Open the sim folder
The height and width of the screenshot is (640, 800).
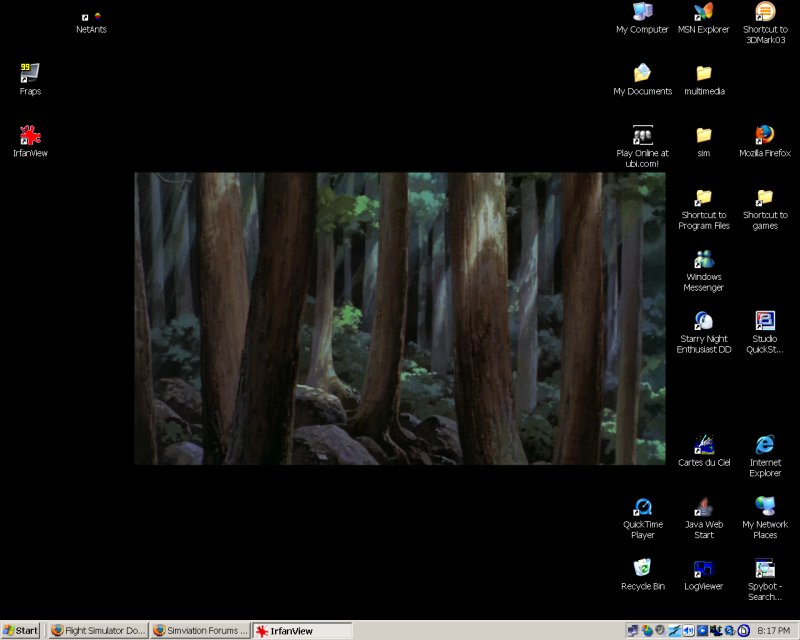(x=704, y=135)
